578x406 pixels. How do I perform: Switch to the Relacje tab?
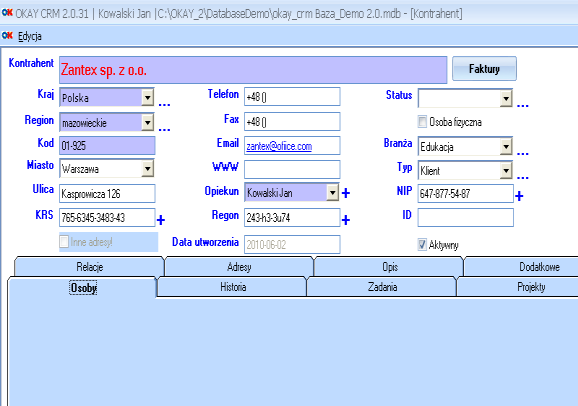90,267
